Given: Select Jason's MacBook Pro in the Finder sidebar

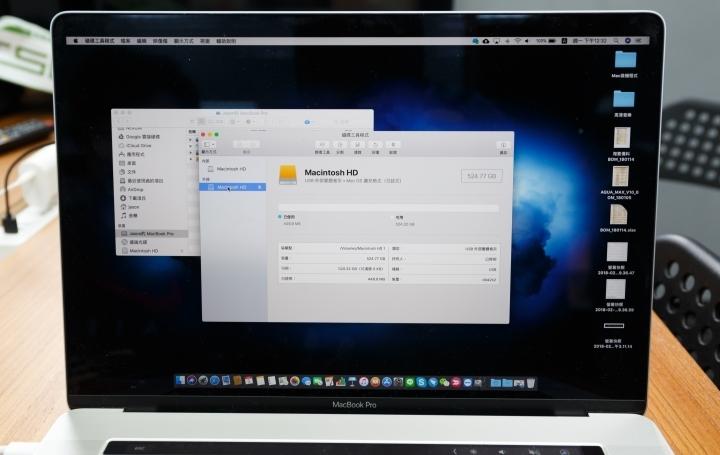Looking at the screenshot, I should coord(152,234).
